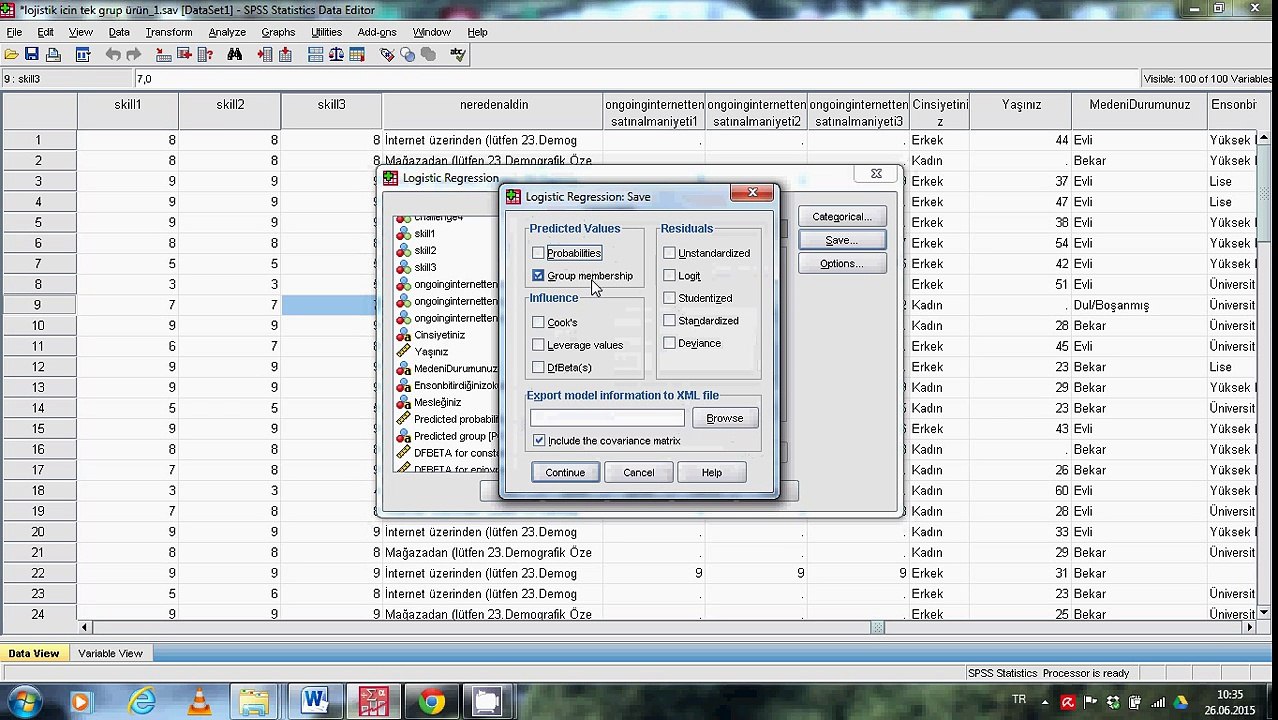Screen dimensions: 1278x720
Task: Tick the Leverage values checkbox
Action: click(538, 345)
